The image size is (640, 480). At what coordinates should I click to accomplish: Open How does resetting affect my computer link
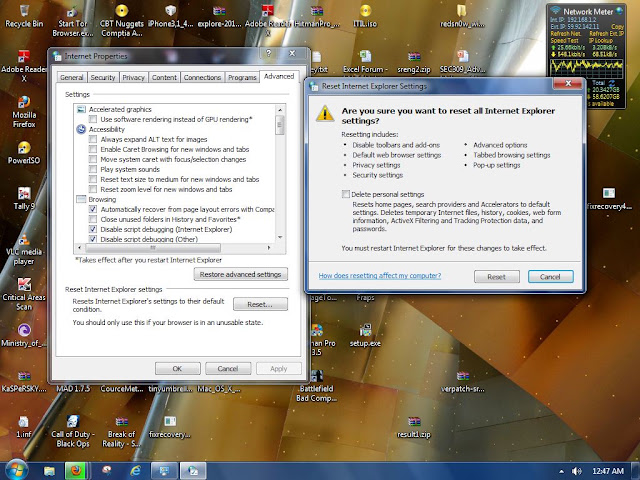click(x=380, y=276)
